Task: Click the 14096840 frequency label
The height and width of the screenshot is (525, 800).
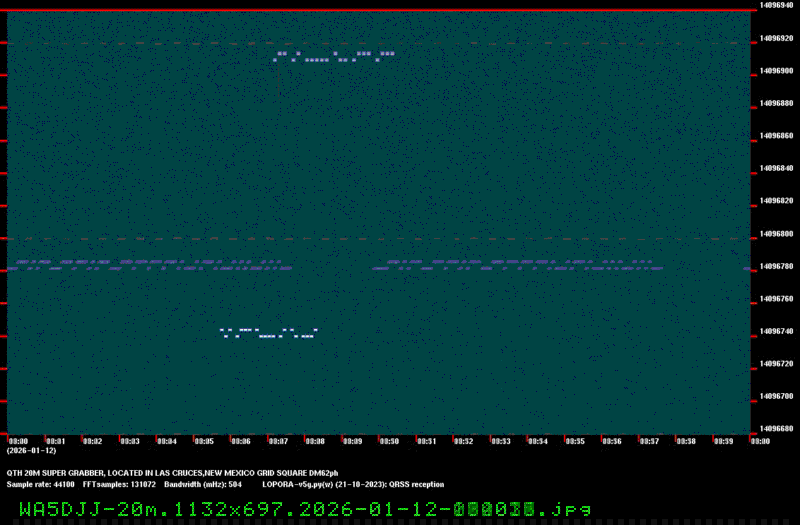Action: pos(776,168)
